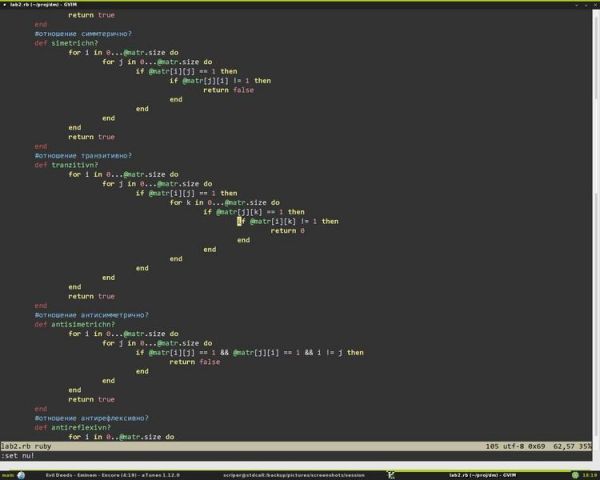Click the '35%' scroll percentage in status line
600x480 pixels.
585,446
